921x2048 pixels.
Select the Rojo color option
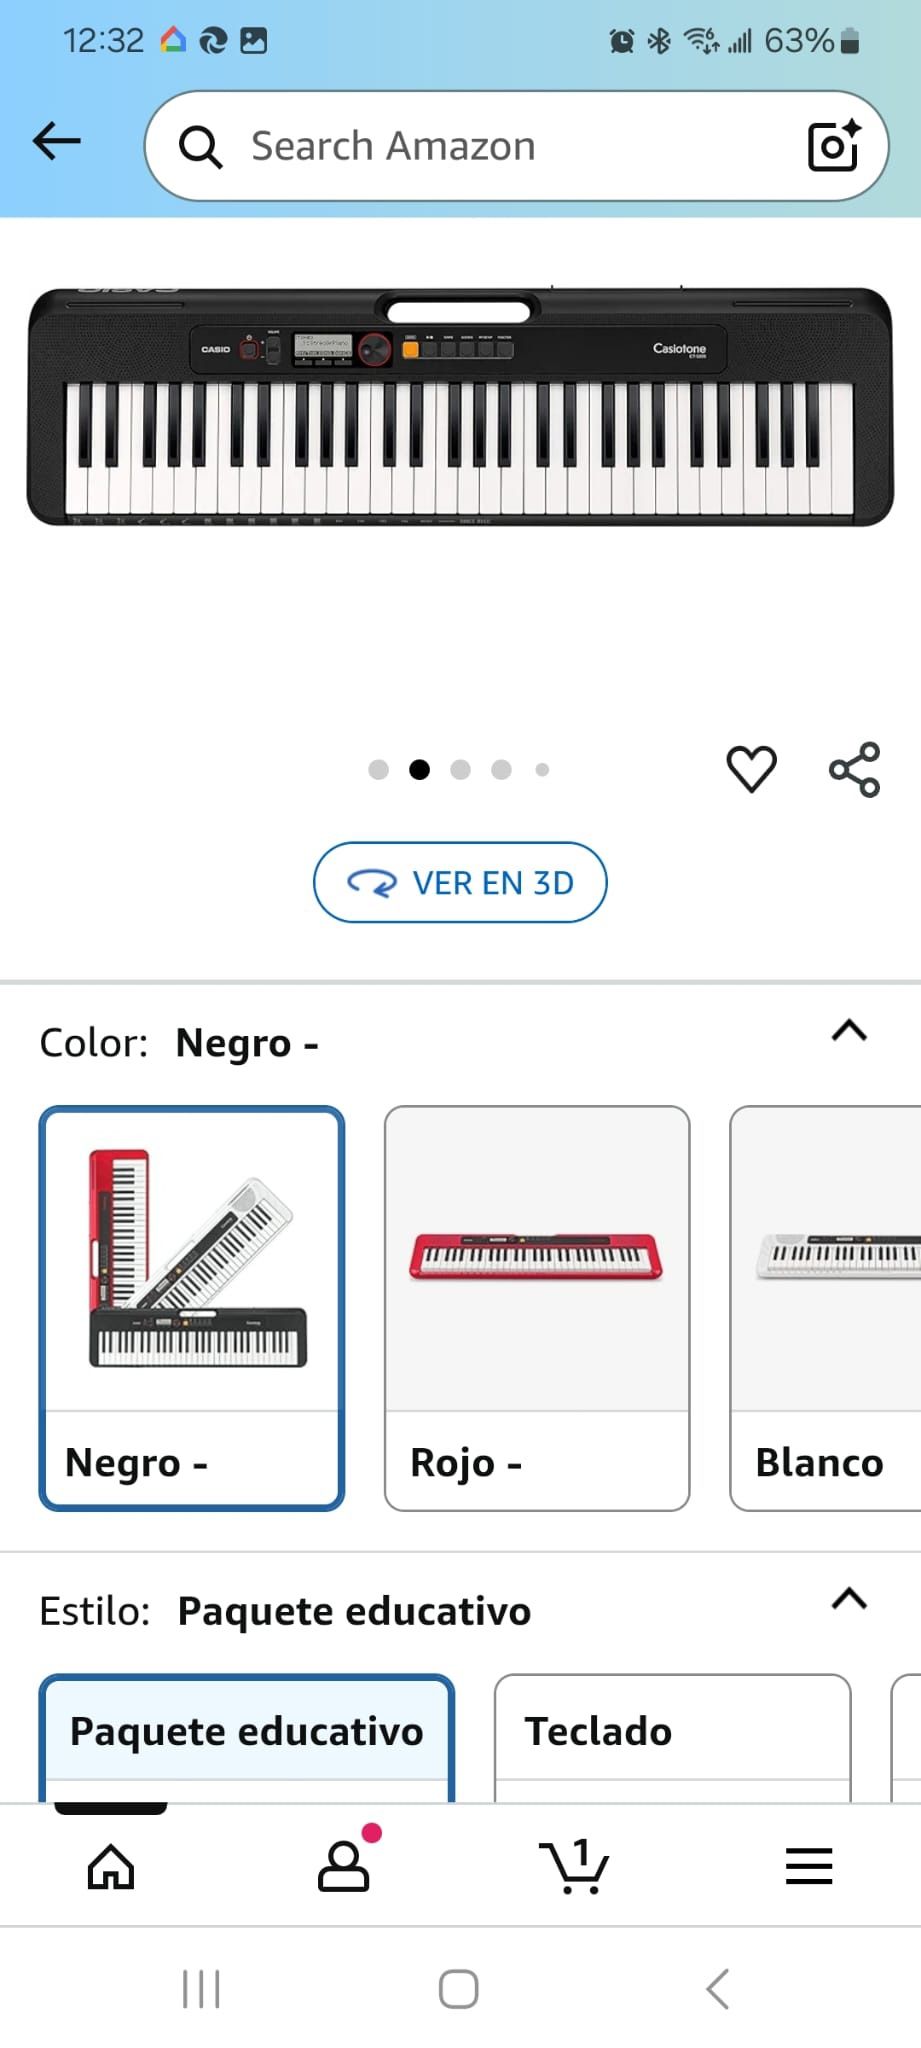(537, 1307)
